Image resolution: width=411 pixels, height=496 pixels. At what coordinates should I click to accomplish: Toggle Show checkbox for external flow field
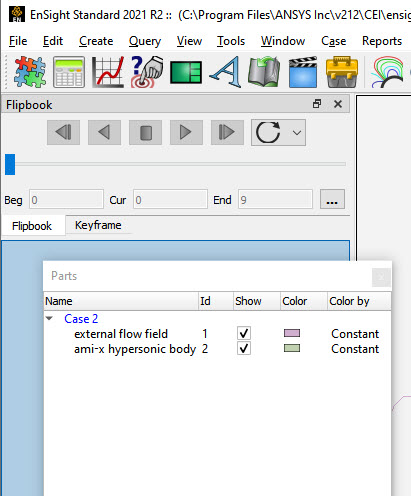[x=244, y=333]
